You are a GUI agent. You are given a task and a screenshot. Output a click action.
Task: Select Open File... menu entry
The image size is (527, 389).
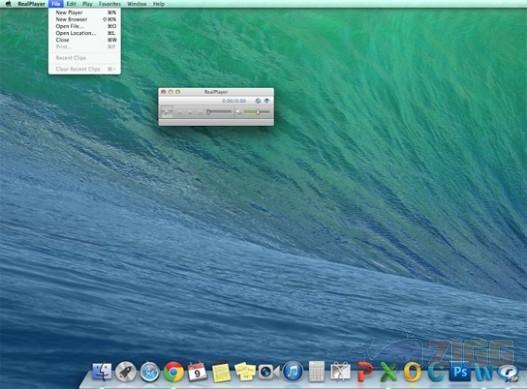coord(84,26)
